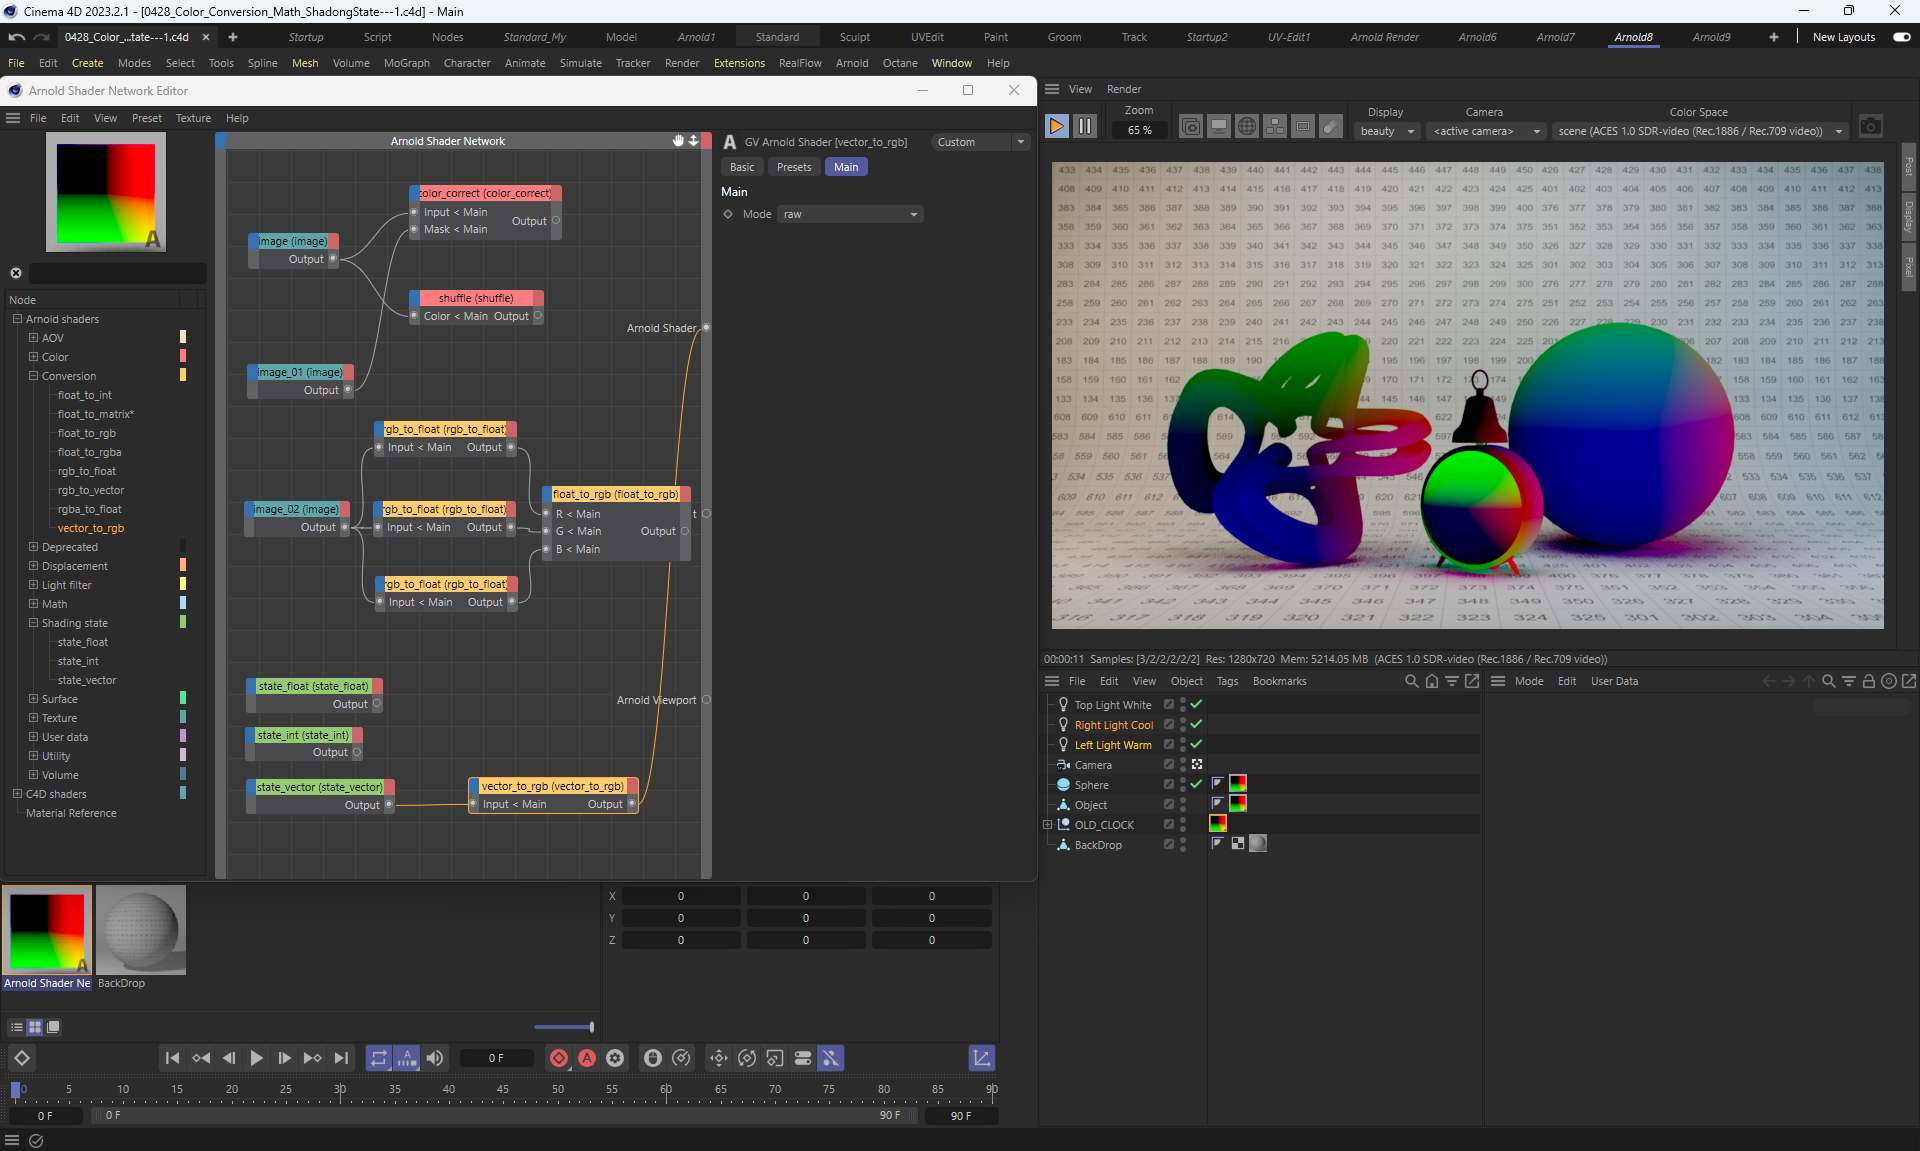
Task: Open the Mode raw dropdown
Action: pos(850,214)
